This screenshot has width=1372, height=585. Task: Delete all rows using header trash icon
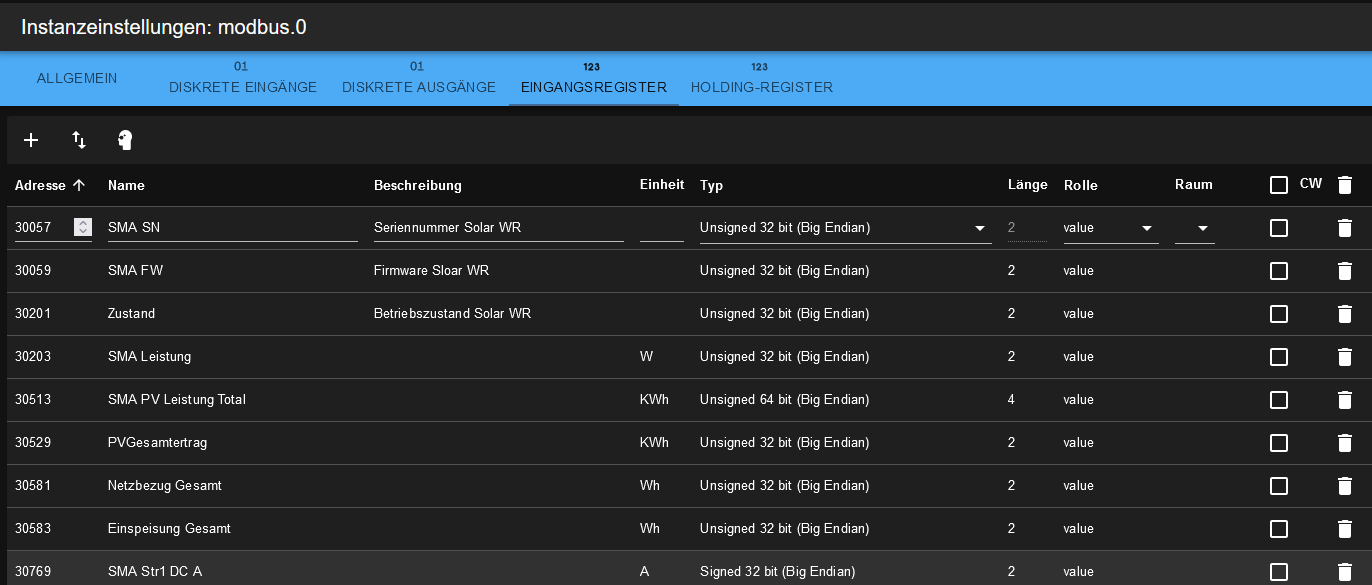pos(1345,185)
